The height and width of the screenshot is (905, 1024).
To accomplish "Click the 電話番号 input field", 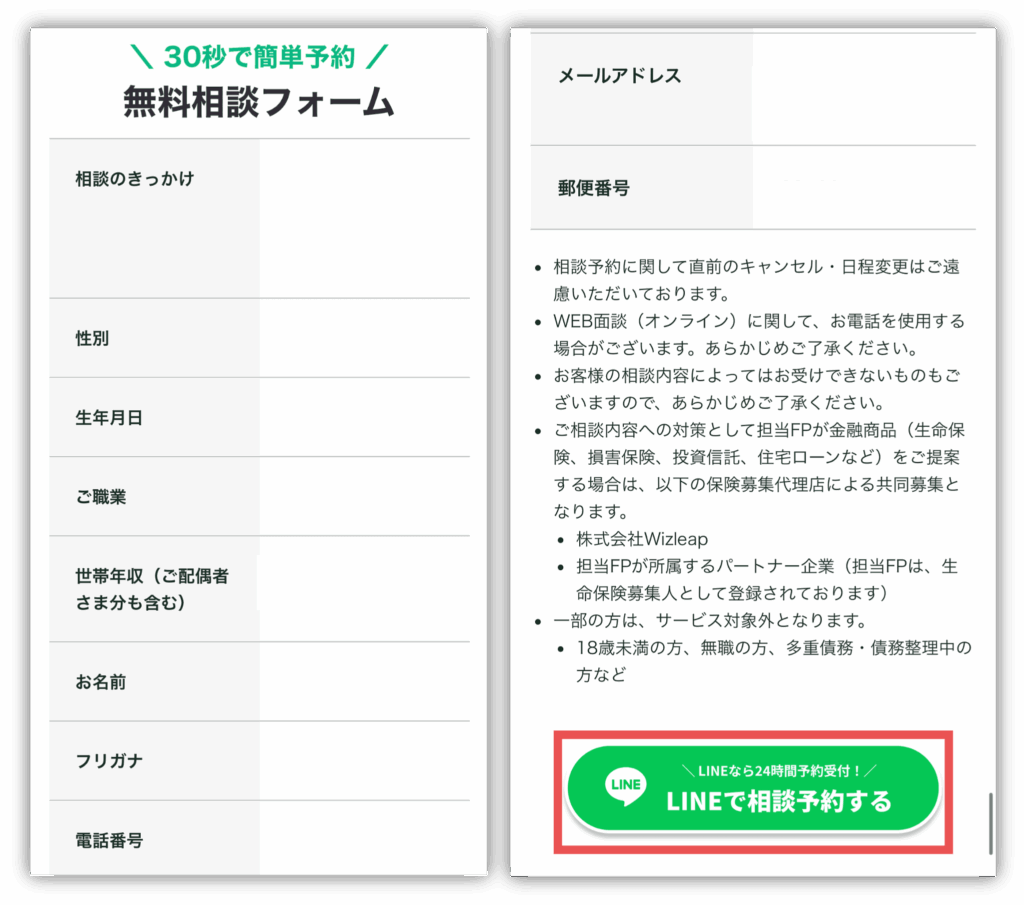I will [x=364, y=838].
